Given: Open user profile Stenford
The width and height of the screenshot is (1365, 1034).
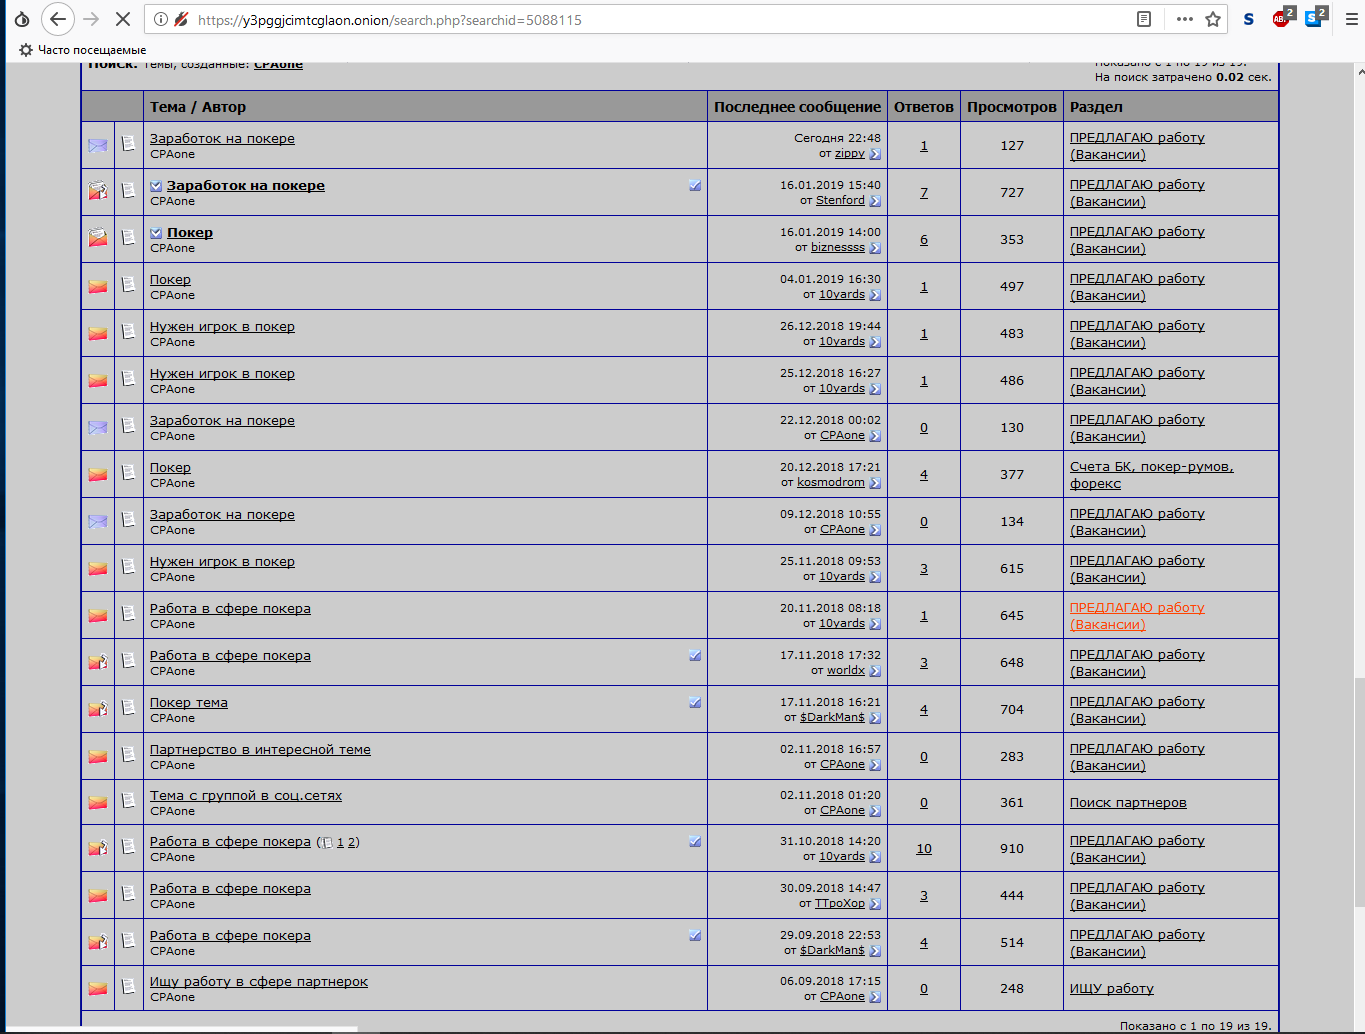Looking at the screenshot, I should coord(840,200).
